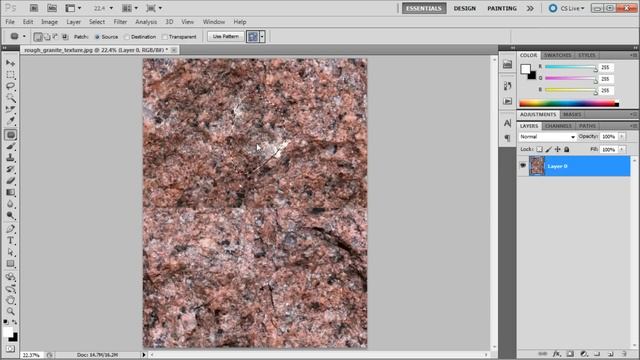Viewport: 640px width, 360px height.
Task: Switch to the Design workspace
Action: click(x=464, y=8)
